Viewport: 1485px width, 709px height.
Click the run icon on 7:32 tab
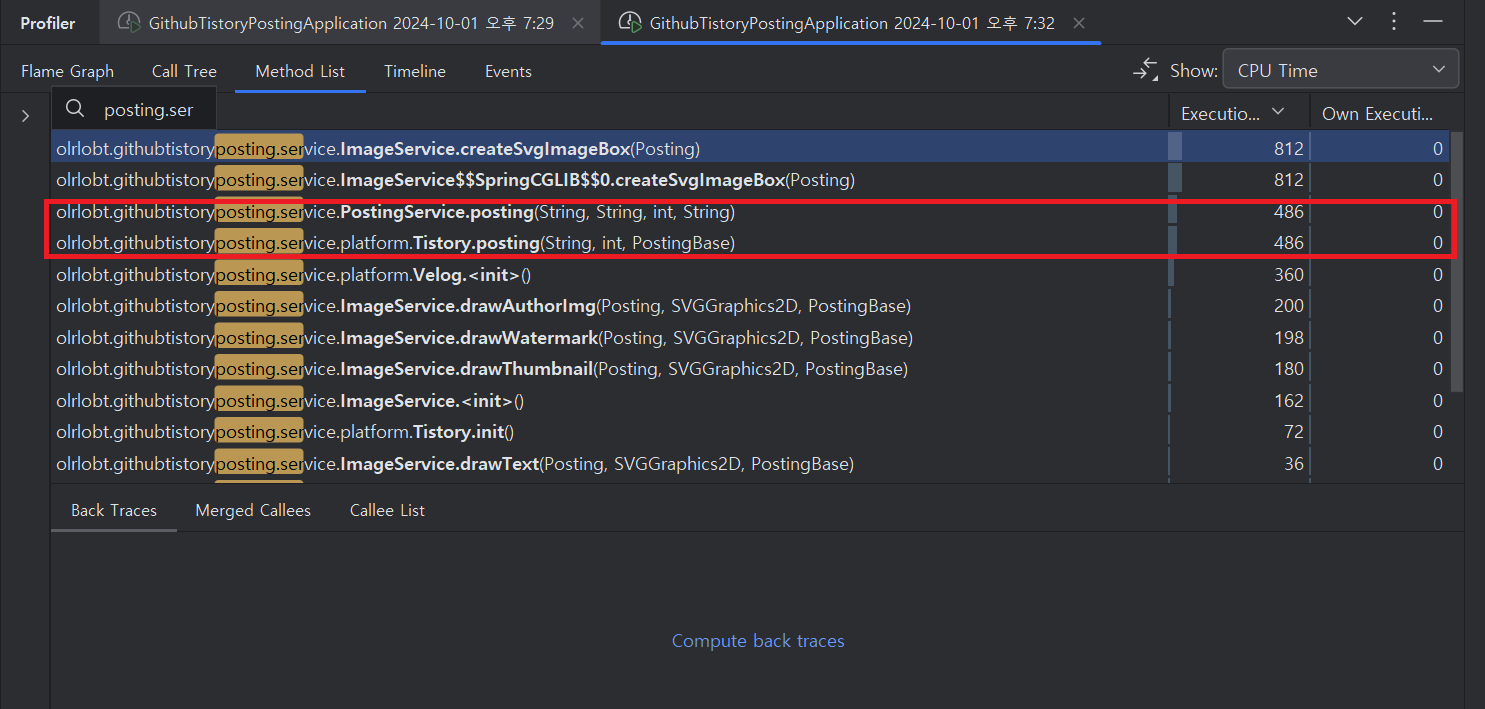click(629, 23)
